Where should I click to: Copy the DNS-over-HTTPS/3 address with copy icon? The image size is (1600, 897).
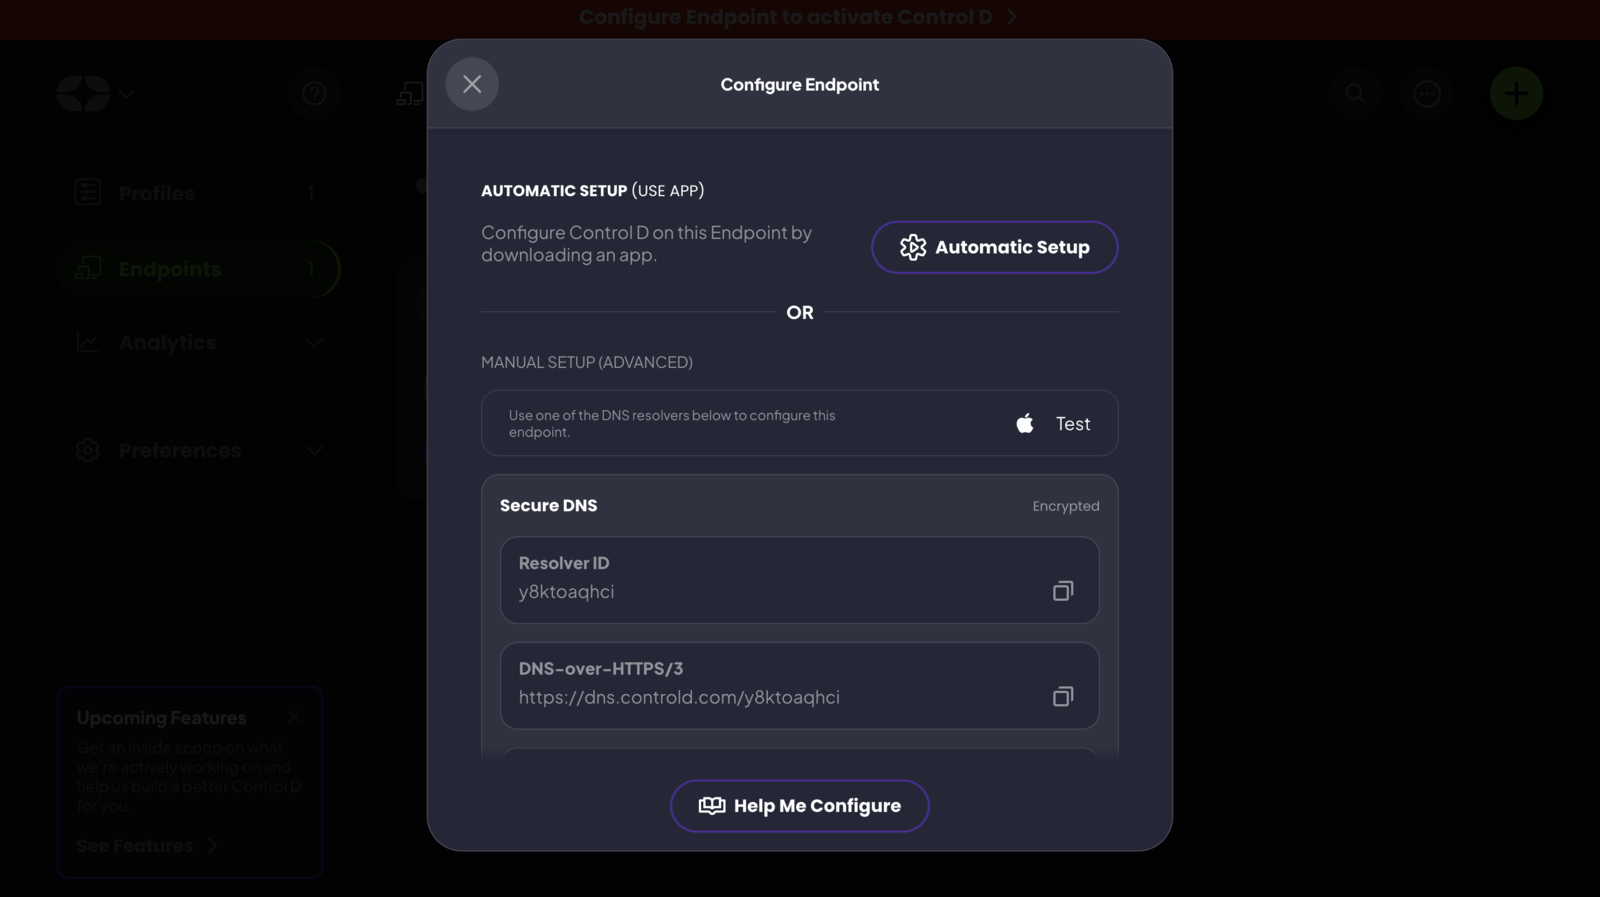tap(1062, 696)
